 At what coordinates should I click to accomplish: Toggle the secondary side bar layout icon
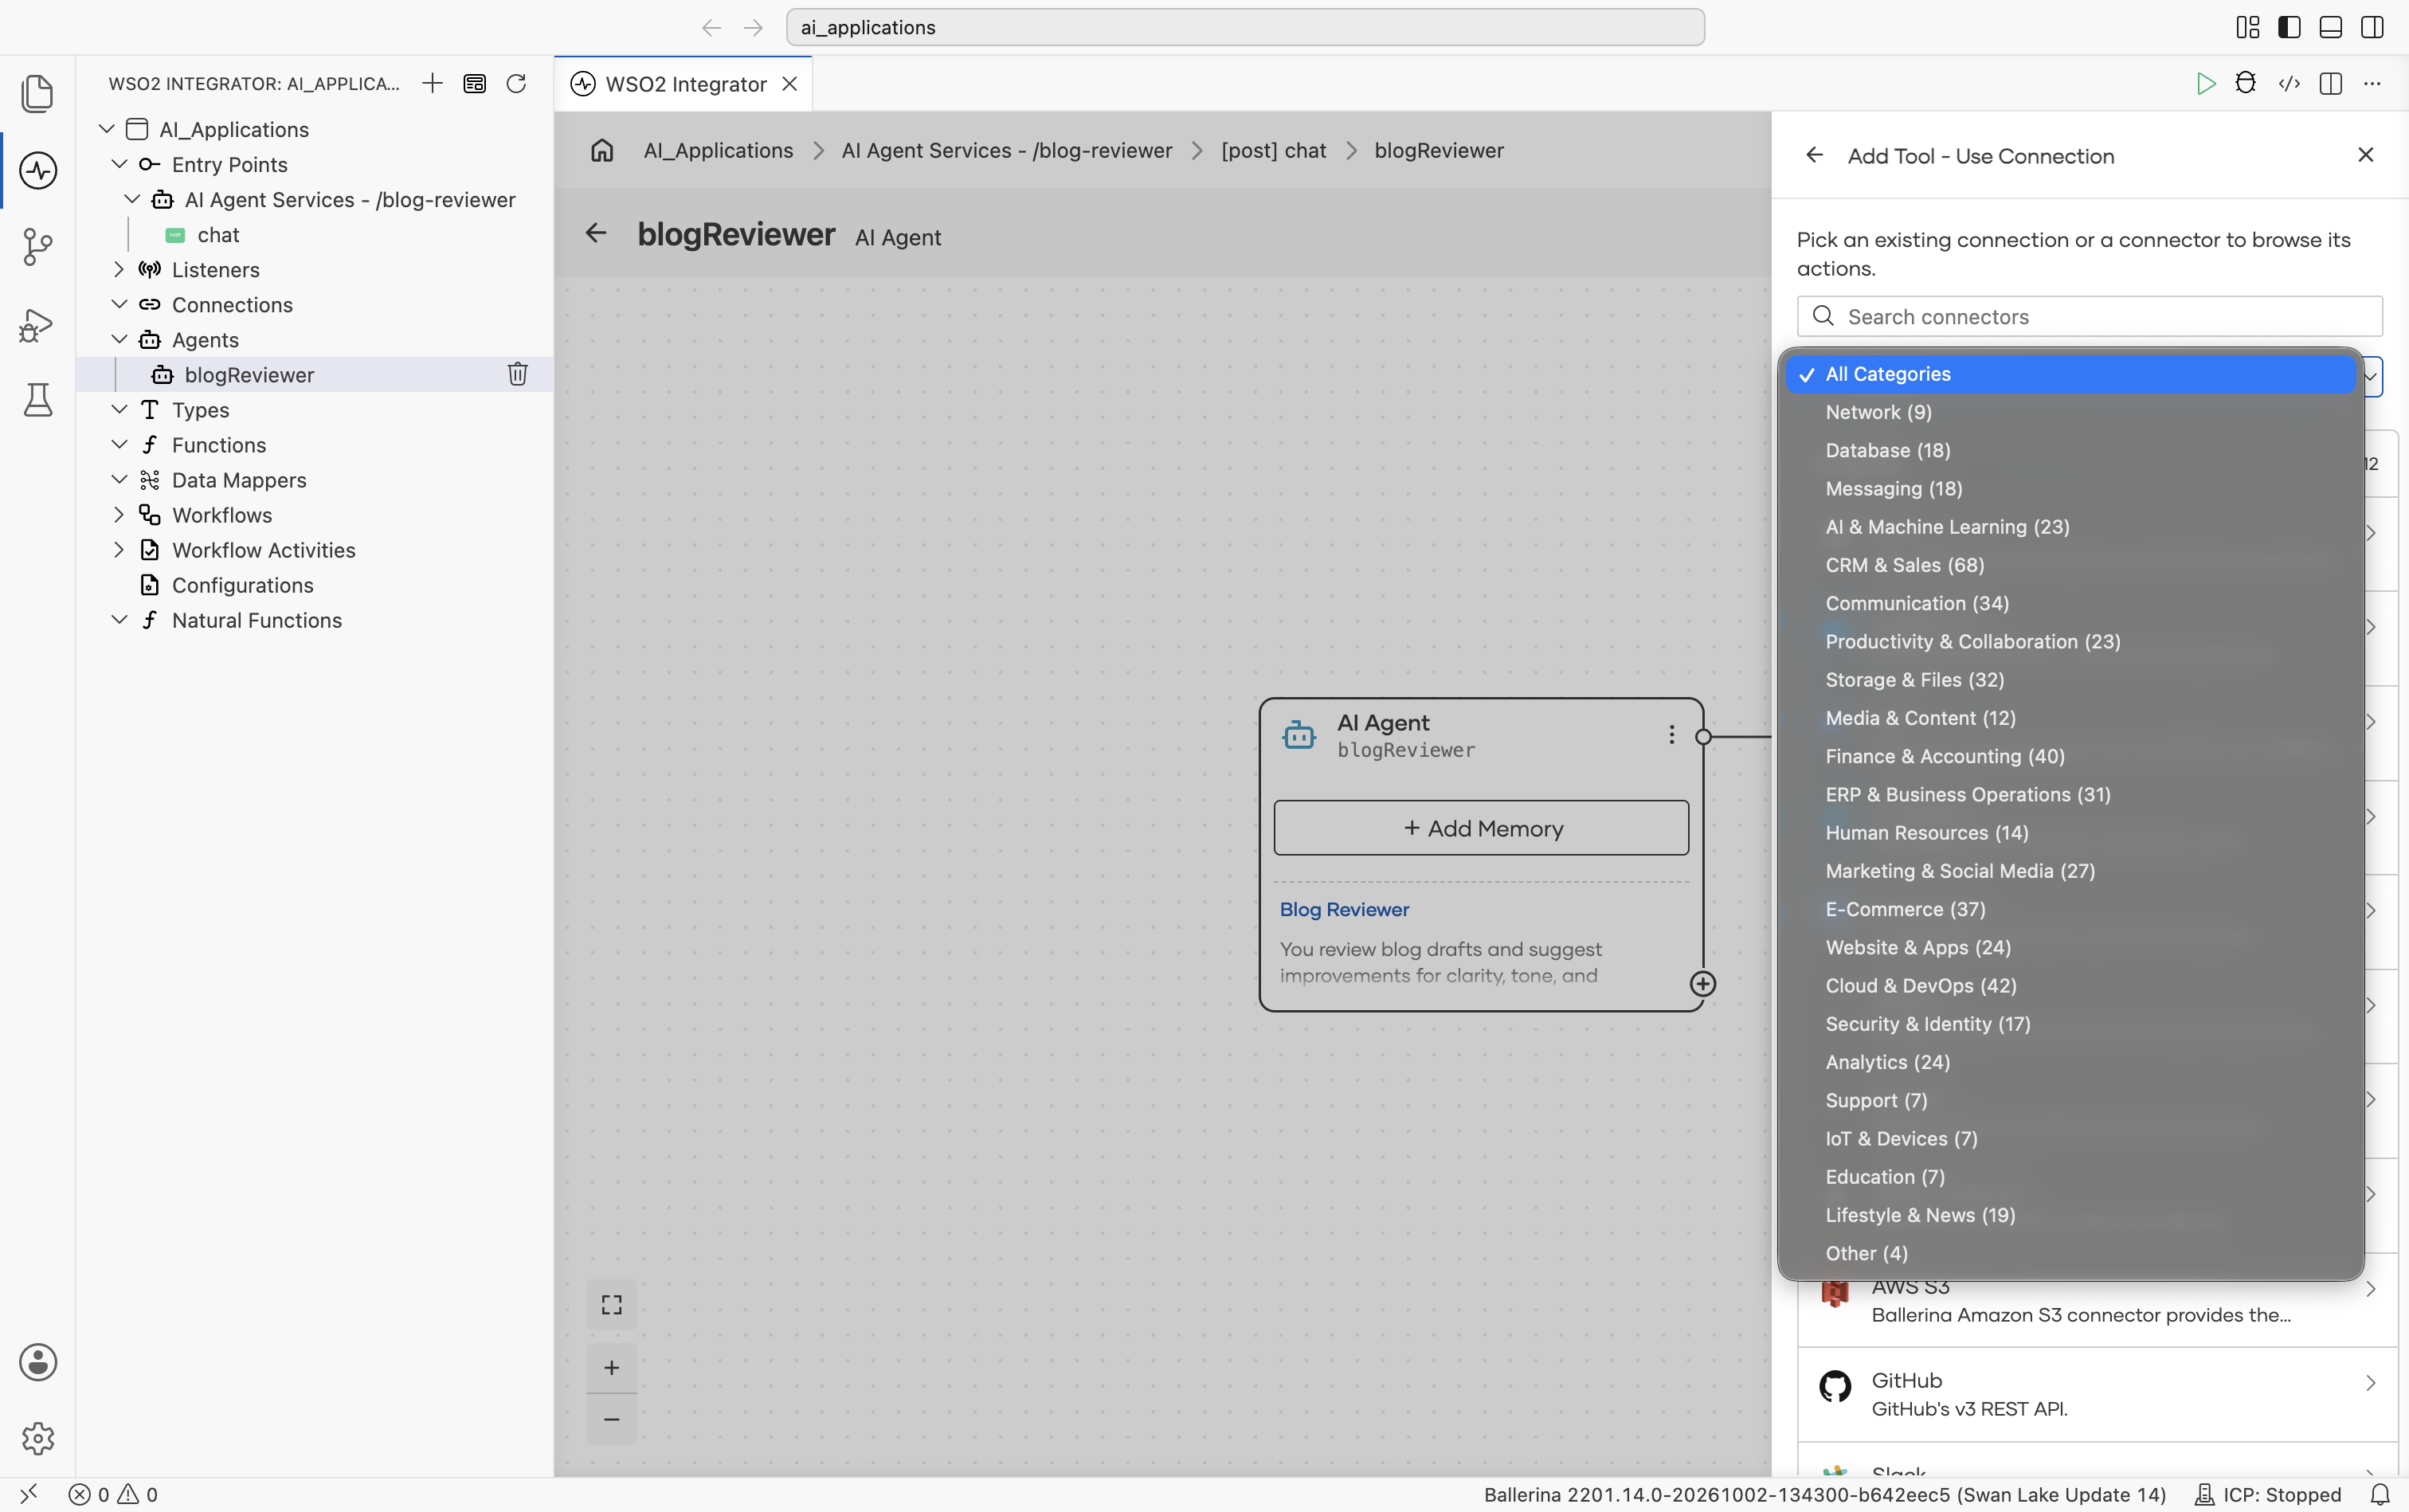click(x=2371, y=27)
